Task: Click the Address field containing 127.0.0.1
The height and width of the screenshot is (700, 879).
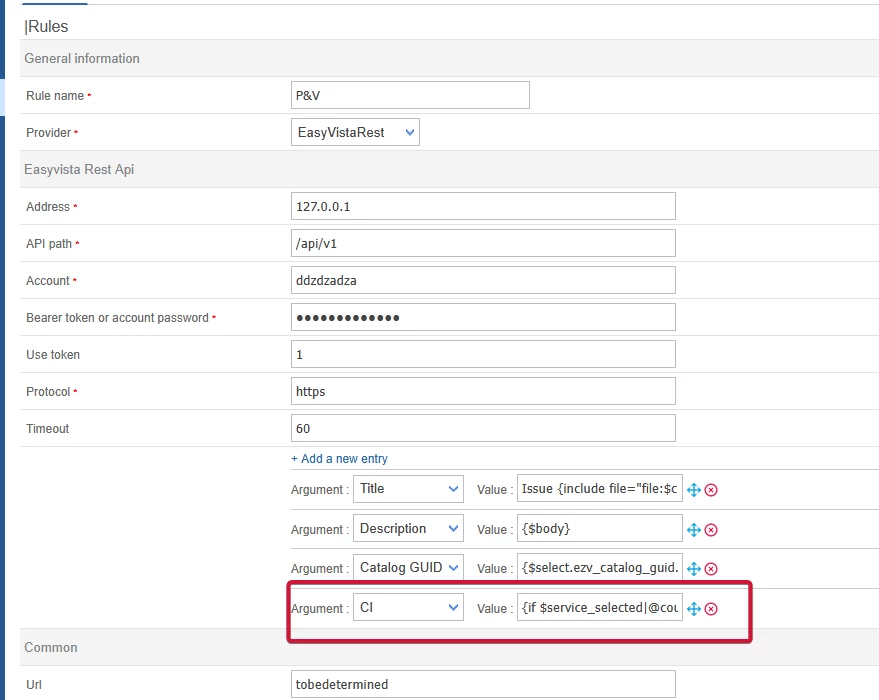Action: coord(483,206)
